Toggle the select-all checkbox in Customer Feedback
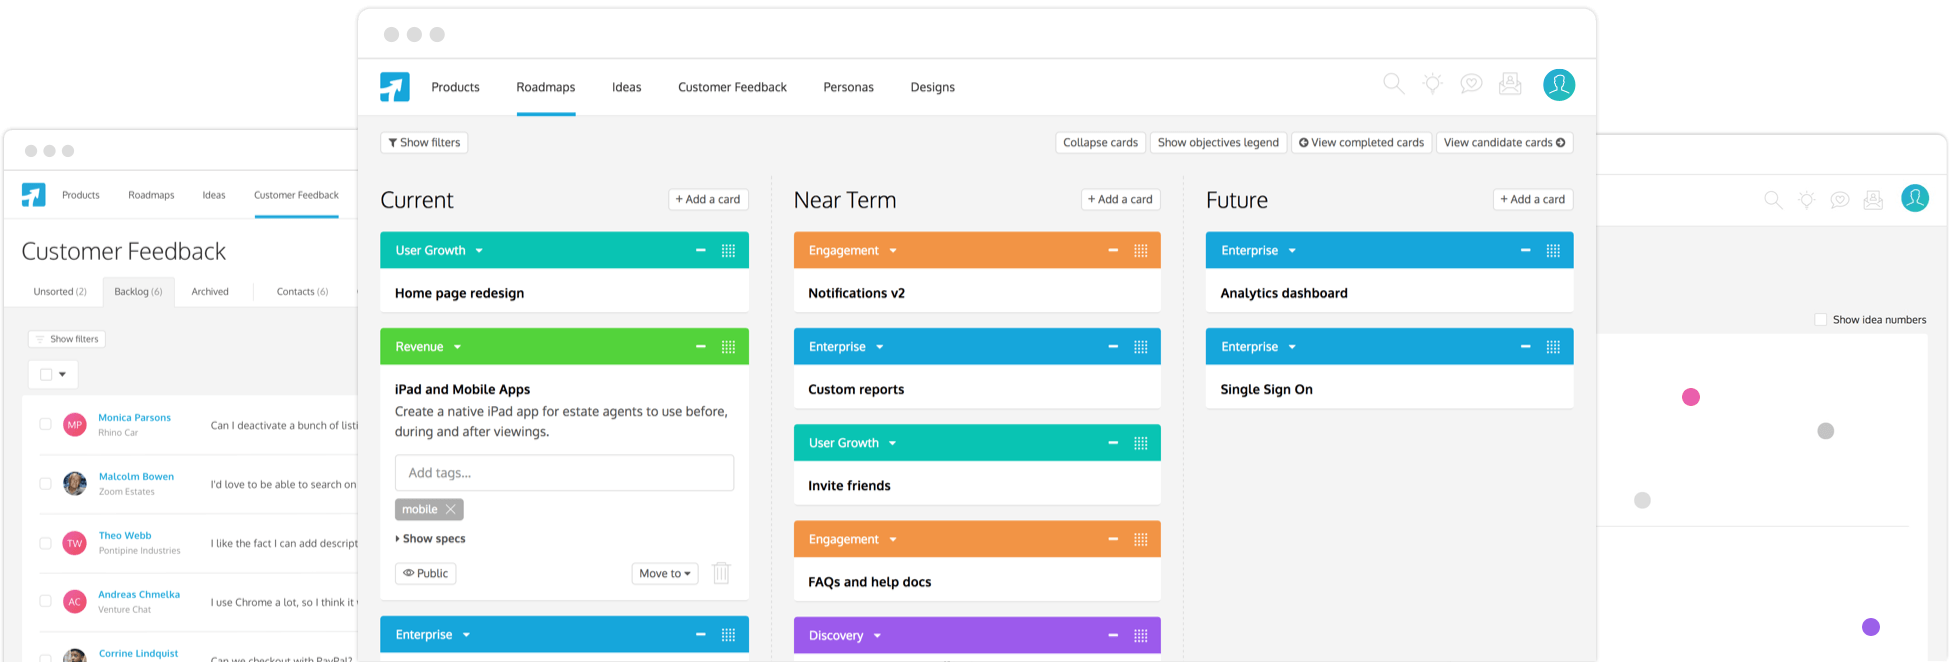 coord(46,374)
